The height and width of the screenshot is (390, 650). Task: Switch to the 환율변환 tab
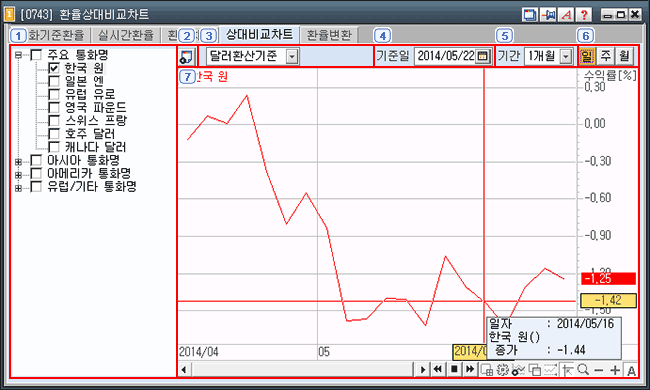[x=329, y=35]
